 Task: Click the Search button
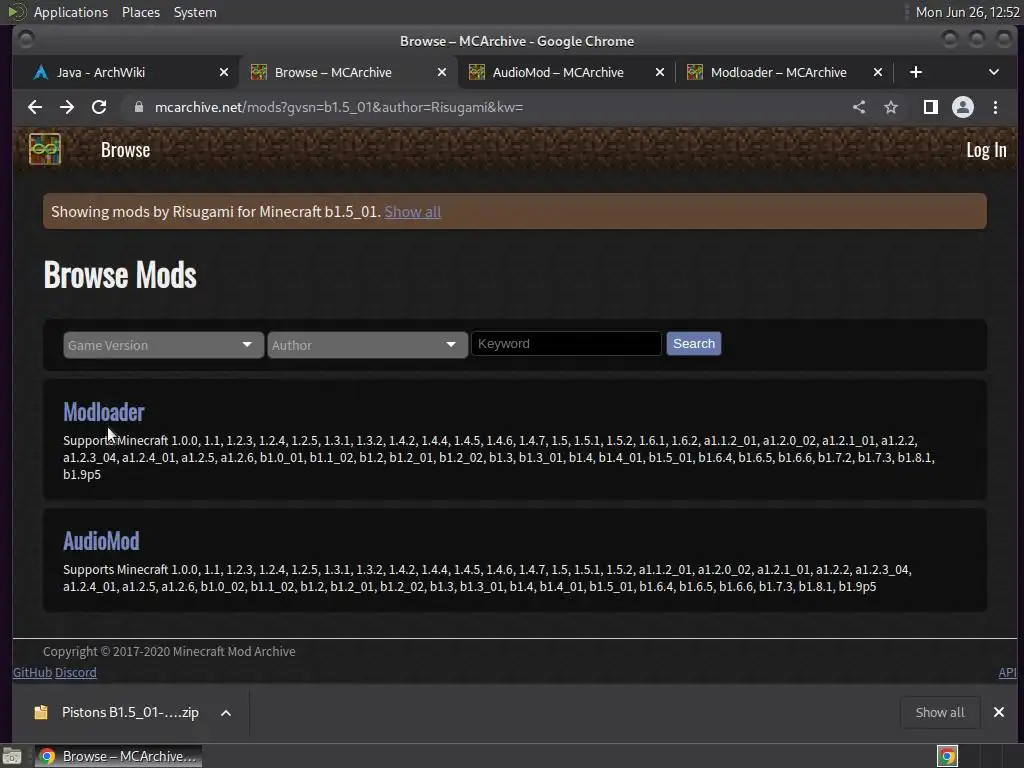point(694,344)
